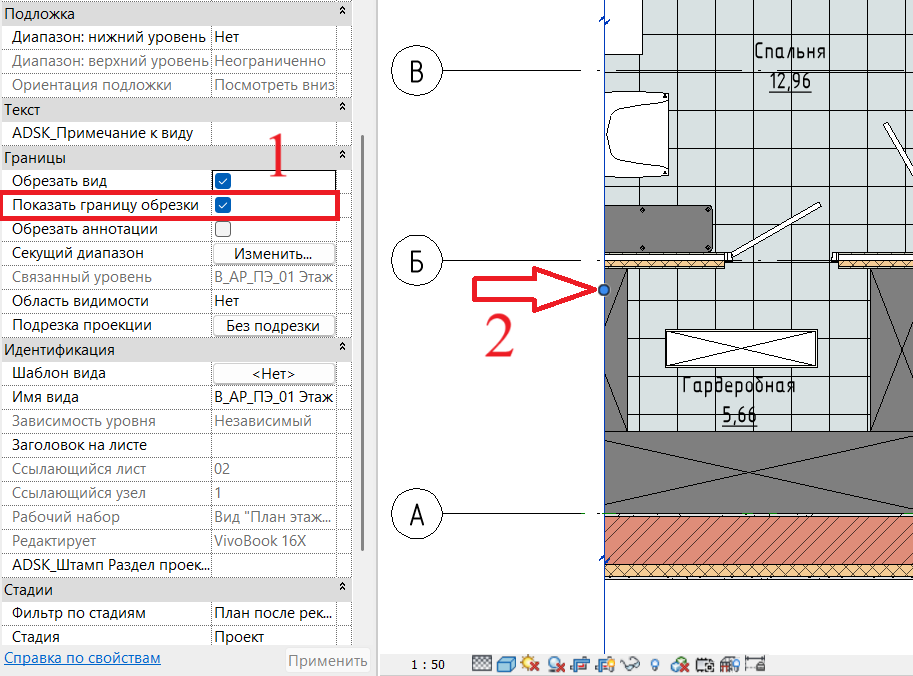Collapse the Идентификация section
913x676 pixels.
[342, 346]
